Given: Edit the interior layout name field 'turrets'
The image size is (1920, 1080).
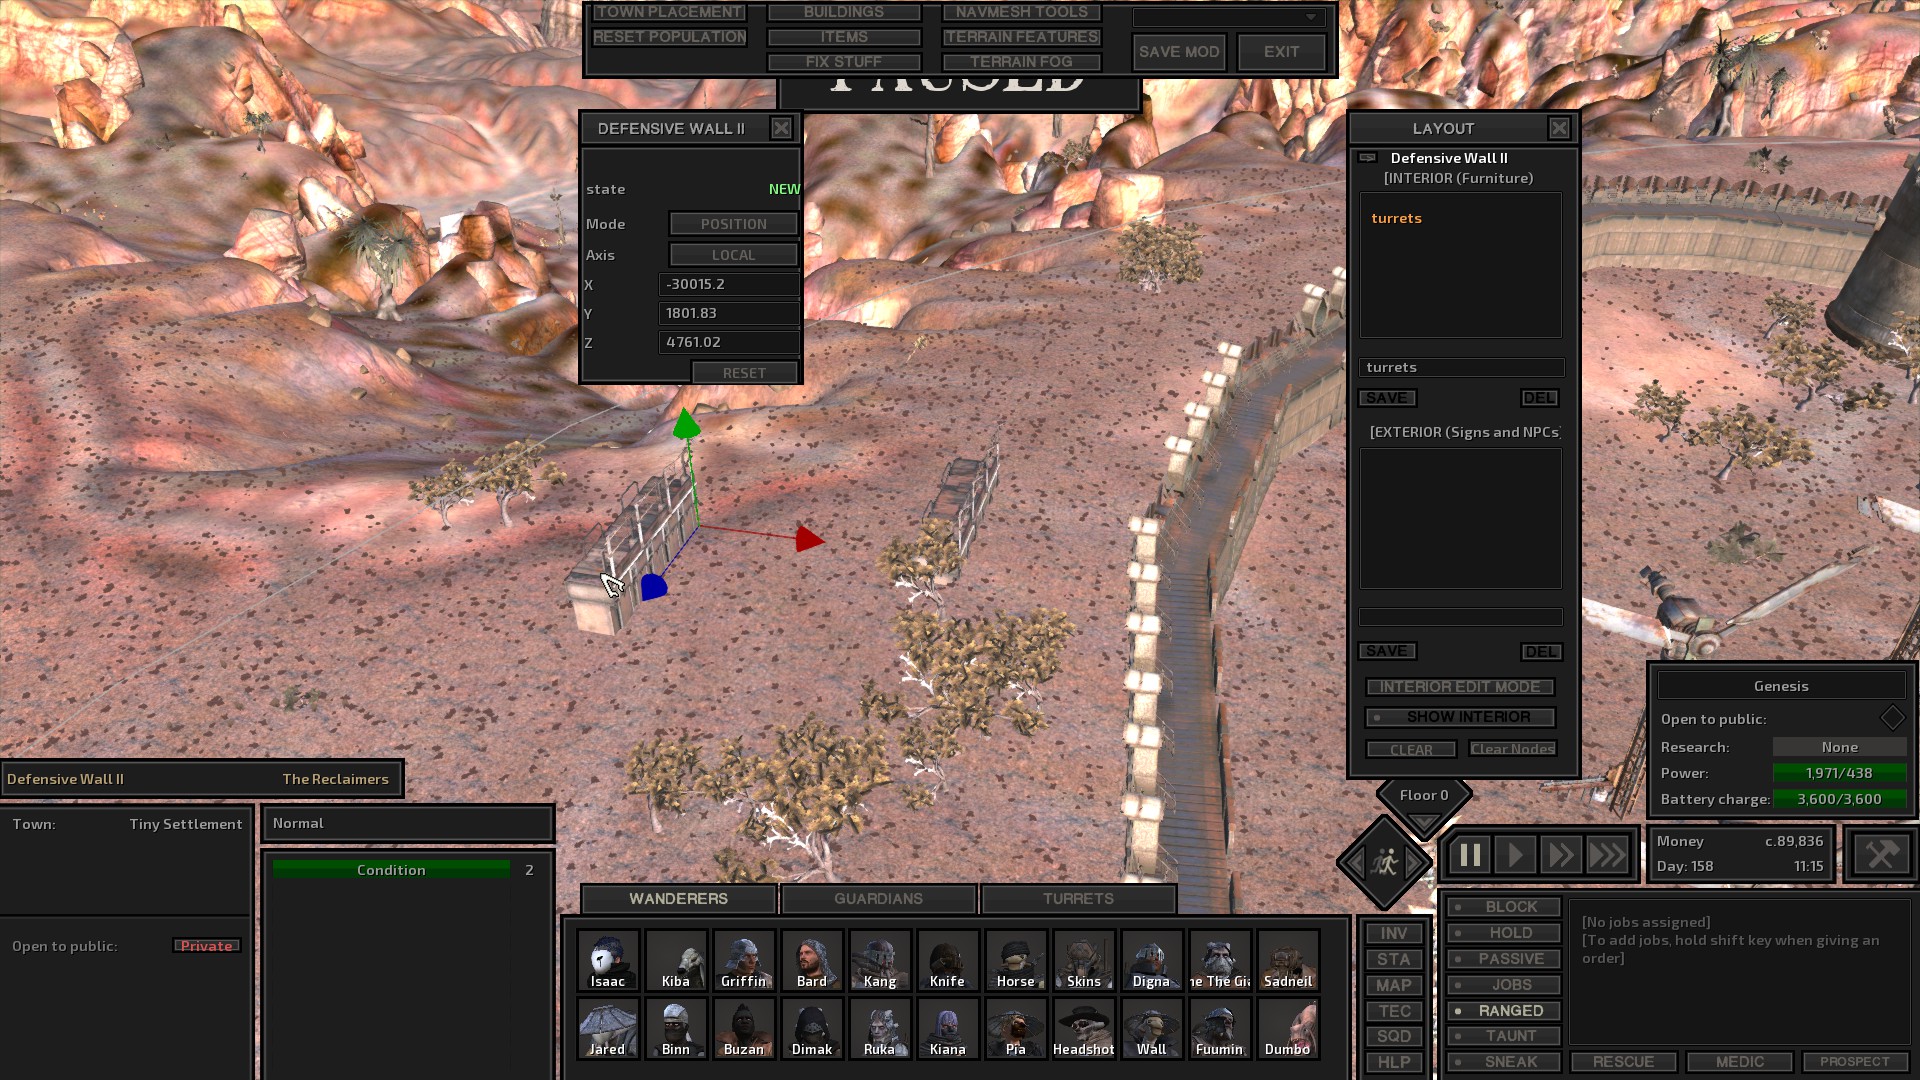Looking at the screenshot, I should click(1461, 367).
